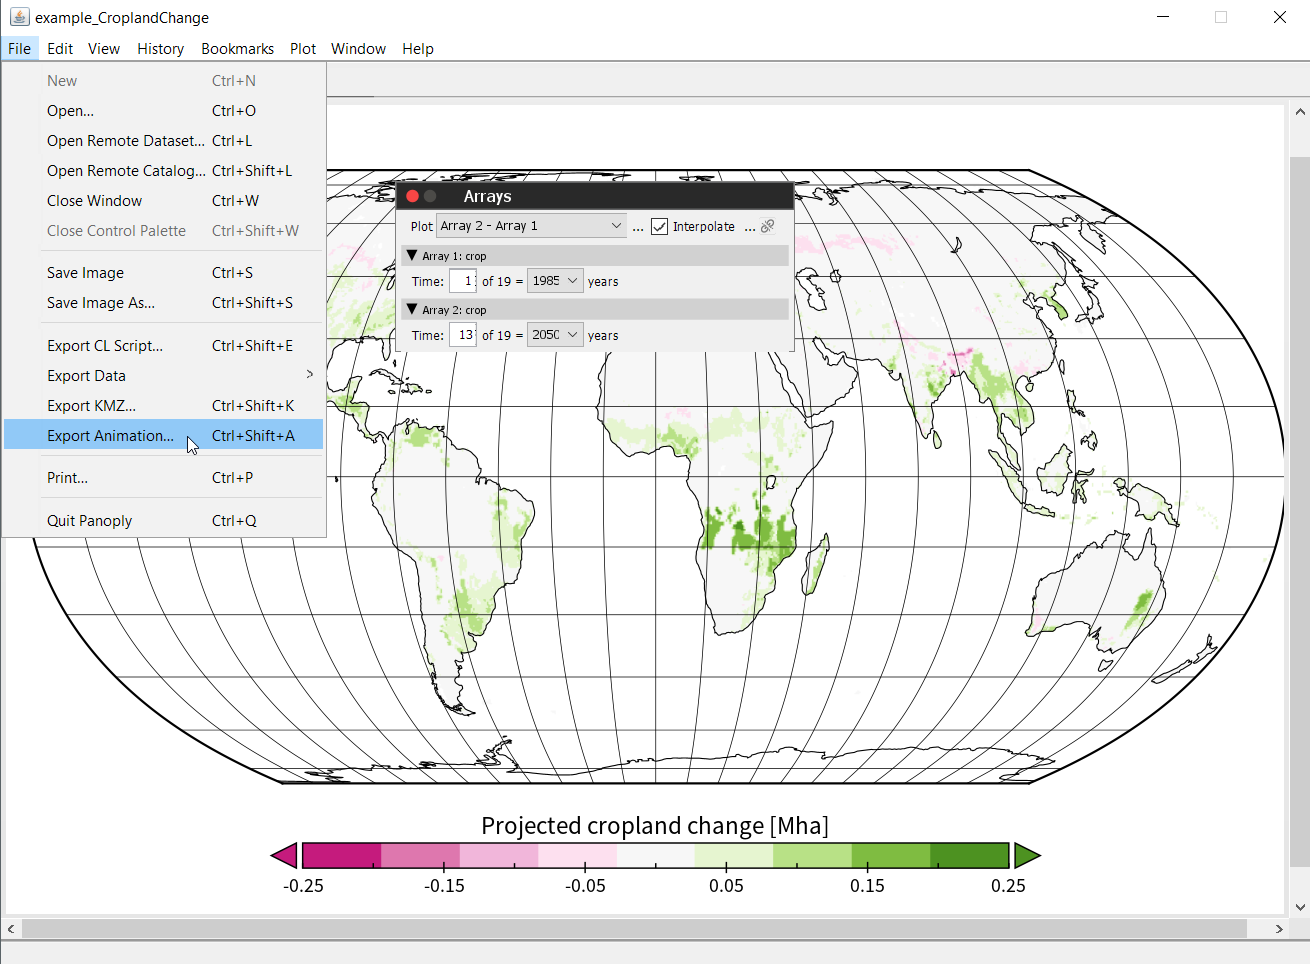Open the Bookmarks menu
1310x964 pixels.
tap(237, 48)
